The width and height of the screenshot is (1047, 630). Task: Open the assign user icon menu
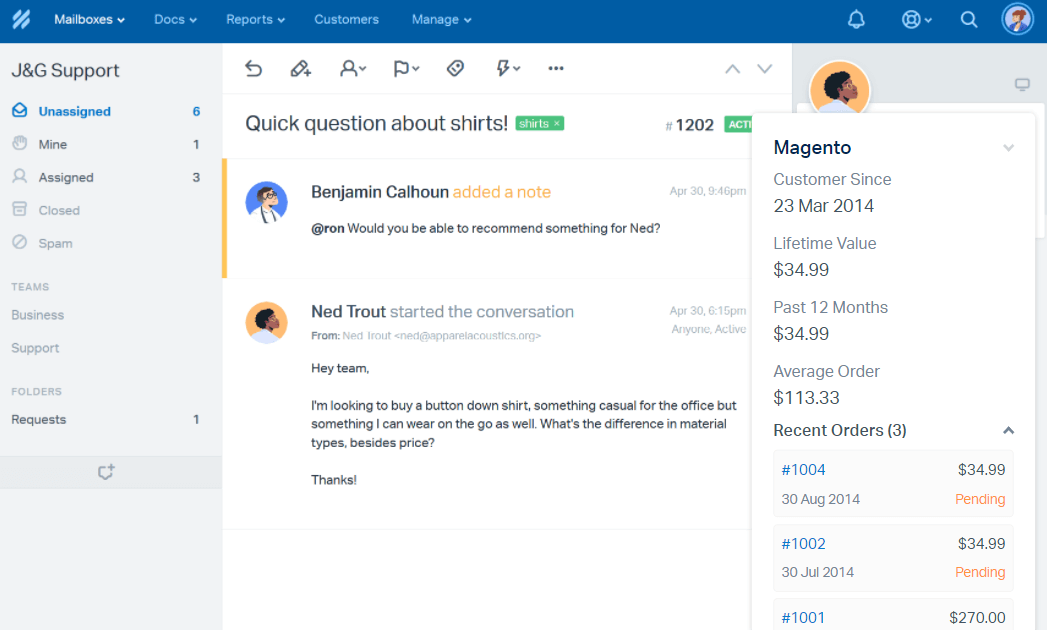click(x=352, y=68)
